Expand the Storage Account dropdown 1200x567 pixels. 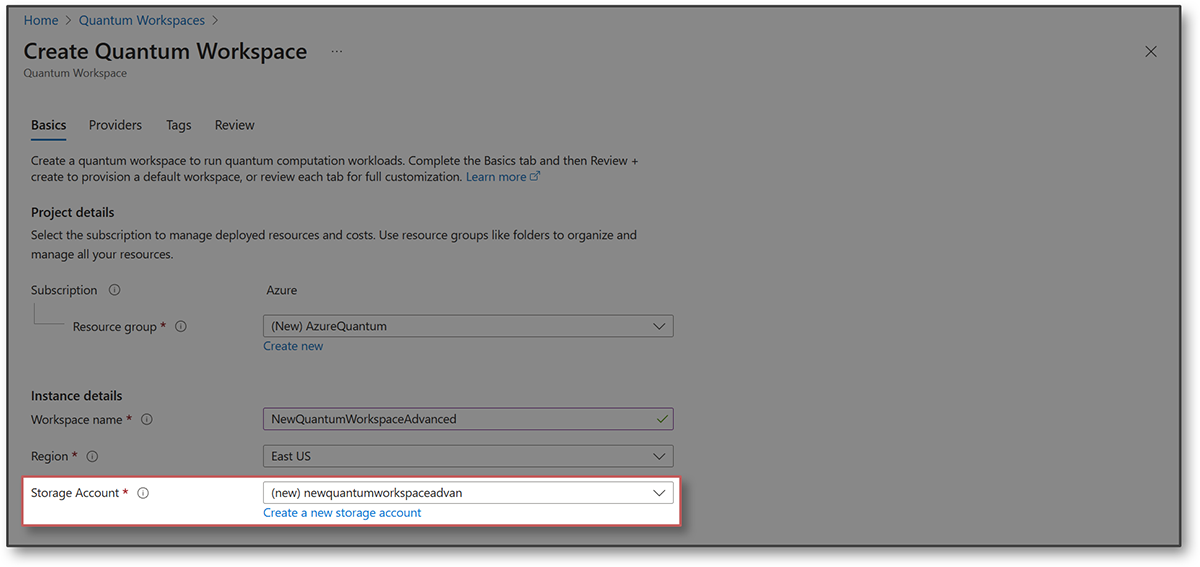(468, 493)
